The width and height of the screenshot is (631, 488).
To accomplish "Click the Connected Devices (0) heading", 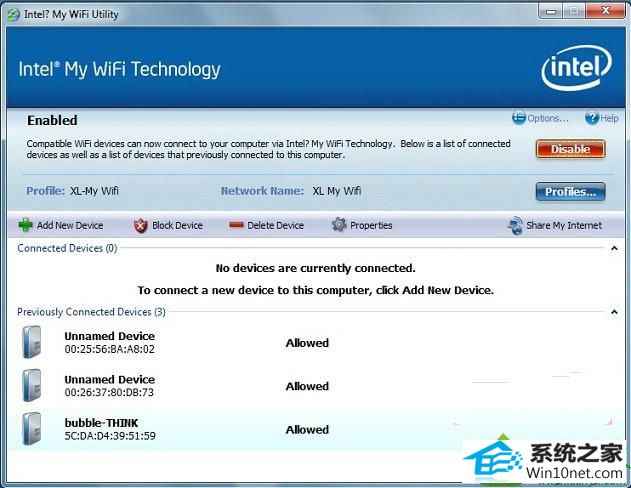I will (x=67, y=248).
